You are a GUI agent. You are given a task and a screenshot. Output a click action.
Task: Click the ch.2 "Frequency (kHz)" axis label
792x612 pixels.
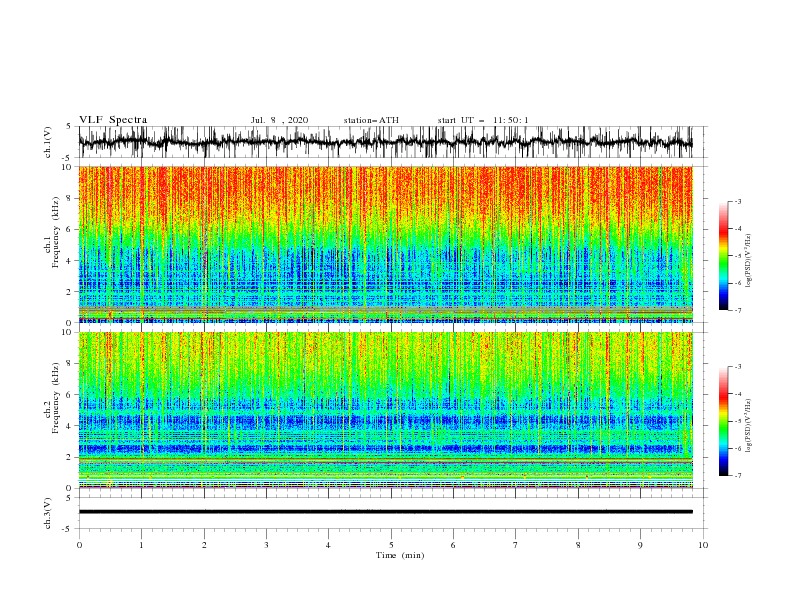click(x=56, y=398)
